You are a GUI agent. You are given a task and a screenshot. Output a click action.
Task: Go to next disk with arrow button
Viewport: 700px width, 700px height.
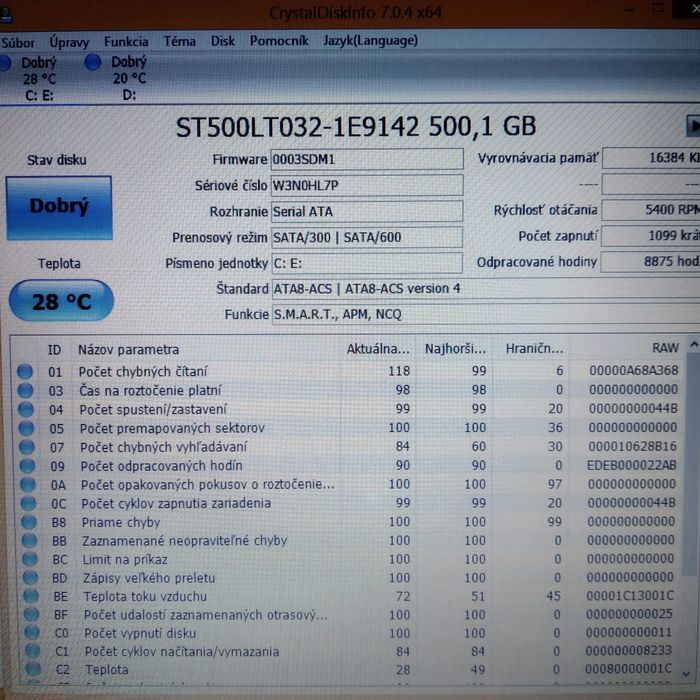click(693, 125)
